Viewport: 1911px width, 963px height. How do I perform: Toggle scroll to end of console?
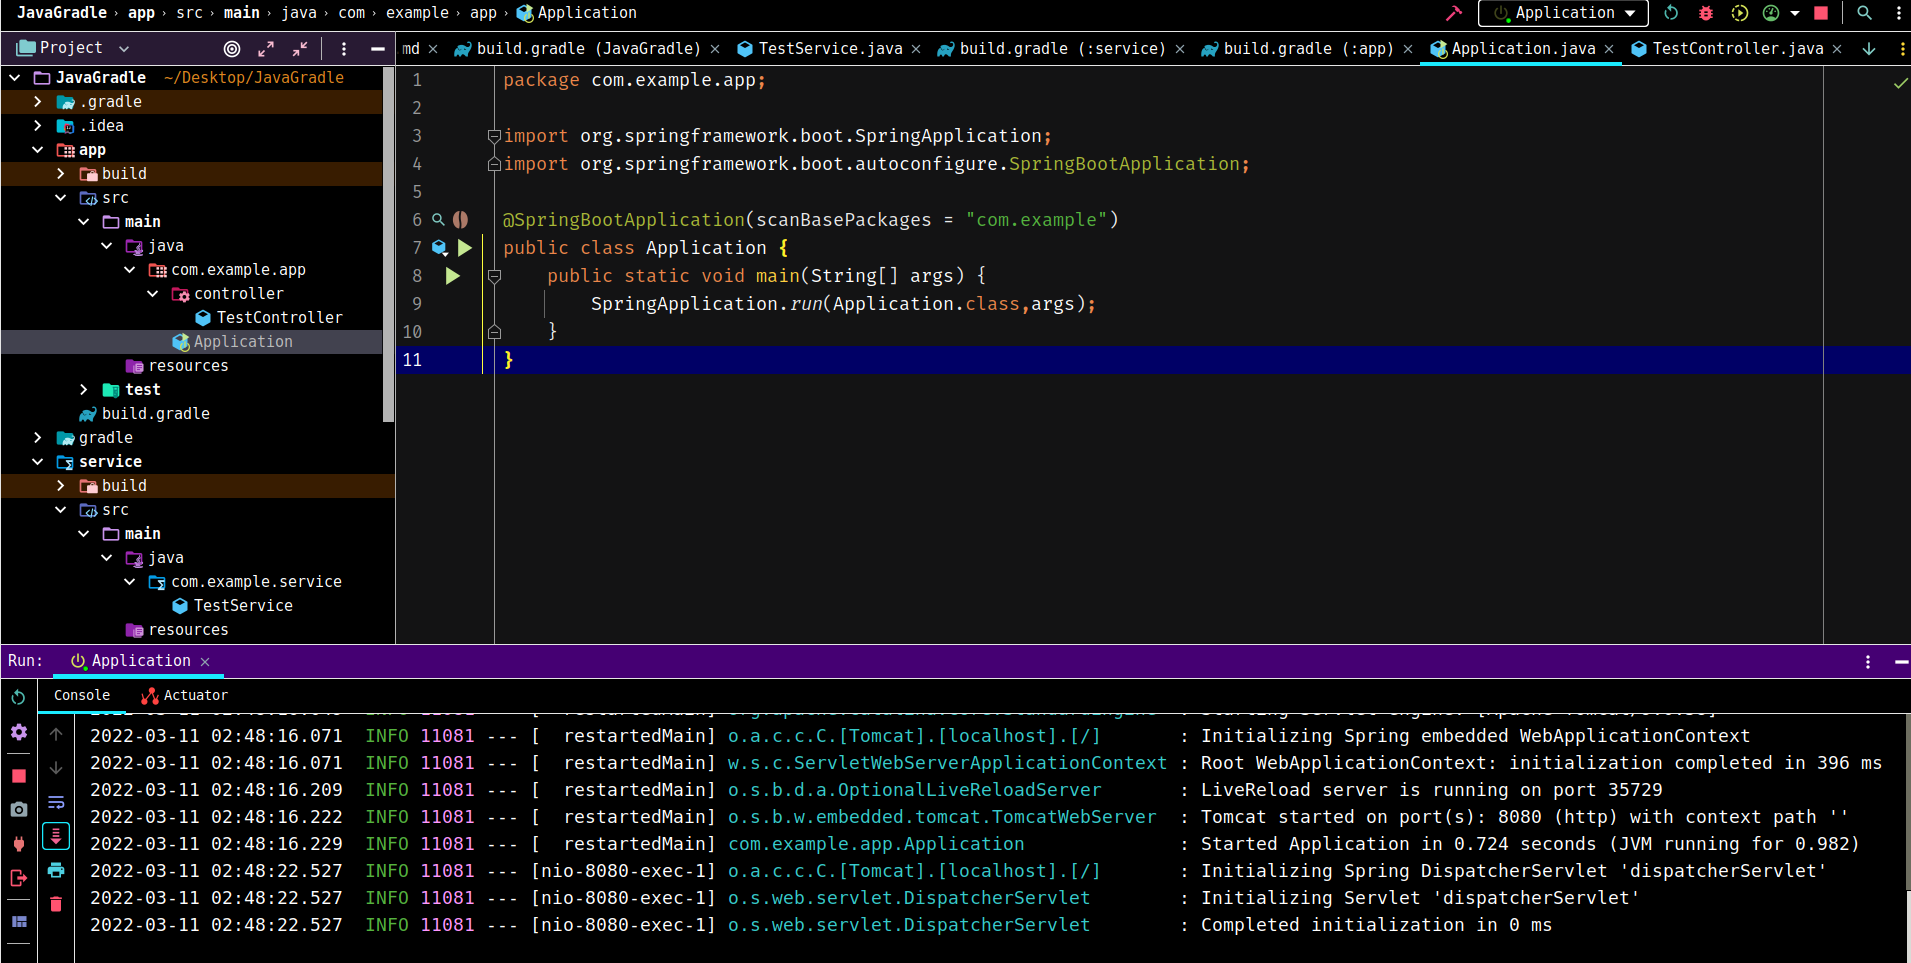click(56, 835)
